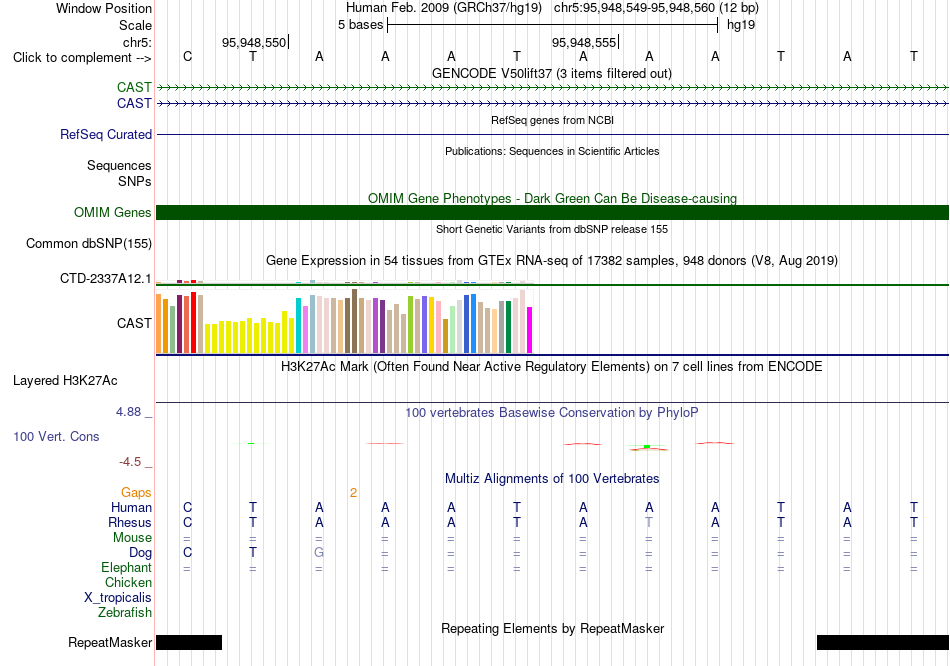Click the 4.88 PhyloP upper scale value
Viewport: 950px width, 666px height.
tap(128, 412)
